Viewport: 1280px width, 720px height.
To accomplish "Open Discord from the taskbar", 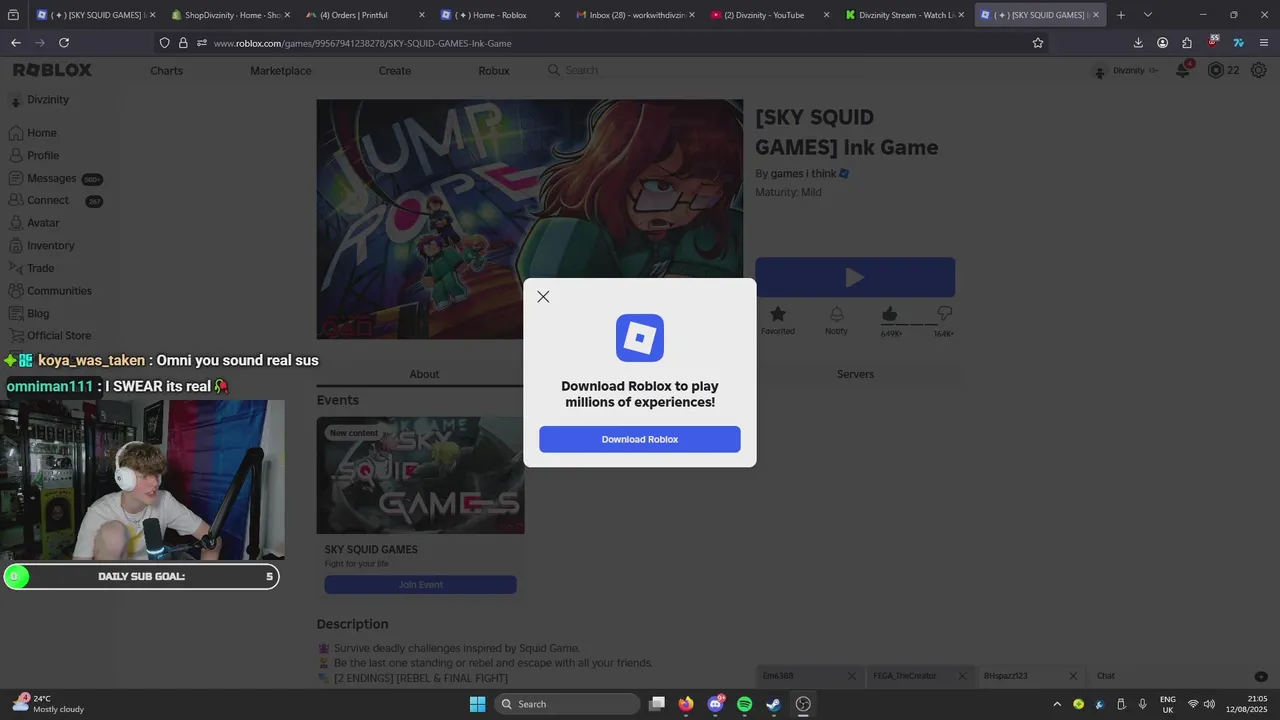I will [x=715, y=704].
